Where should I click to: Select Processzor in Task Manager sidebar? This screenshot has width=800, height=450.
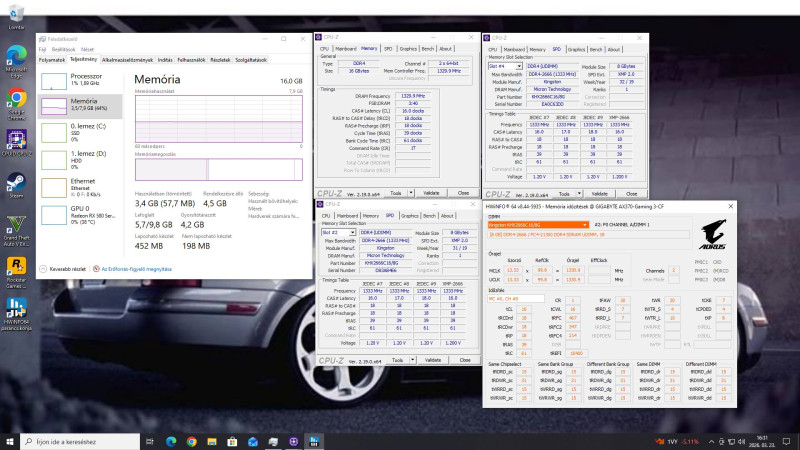pos(80,80)
